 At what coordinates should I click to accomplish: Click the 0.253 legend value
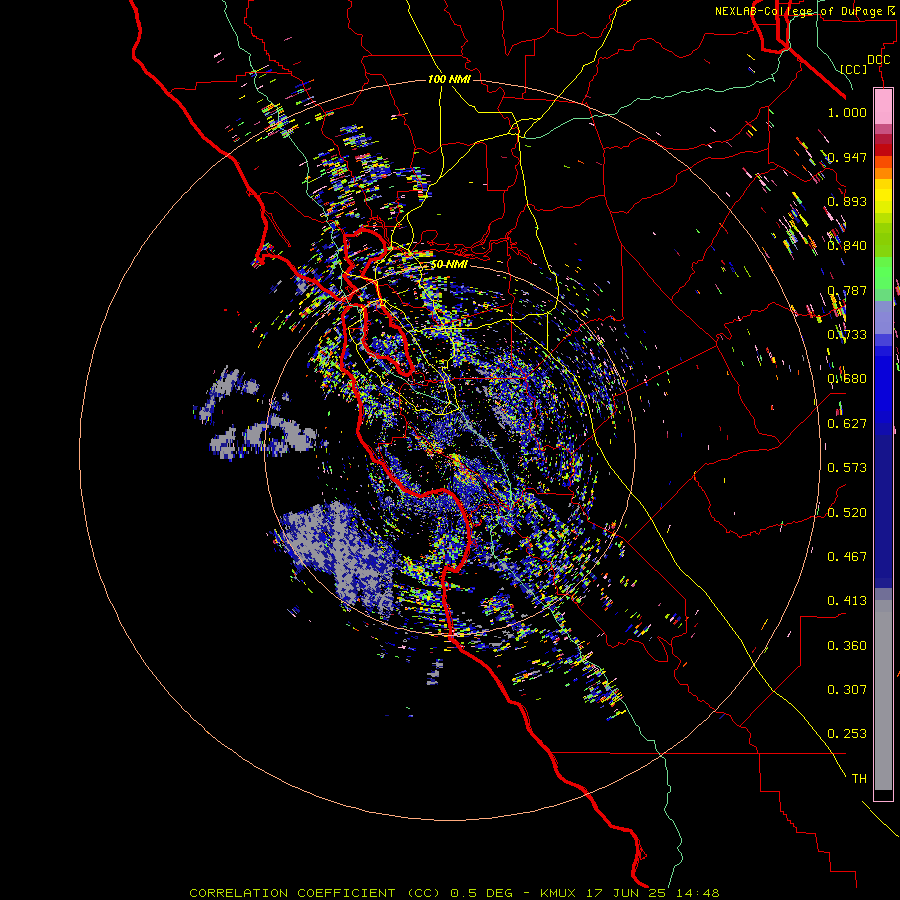847,734
